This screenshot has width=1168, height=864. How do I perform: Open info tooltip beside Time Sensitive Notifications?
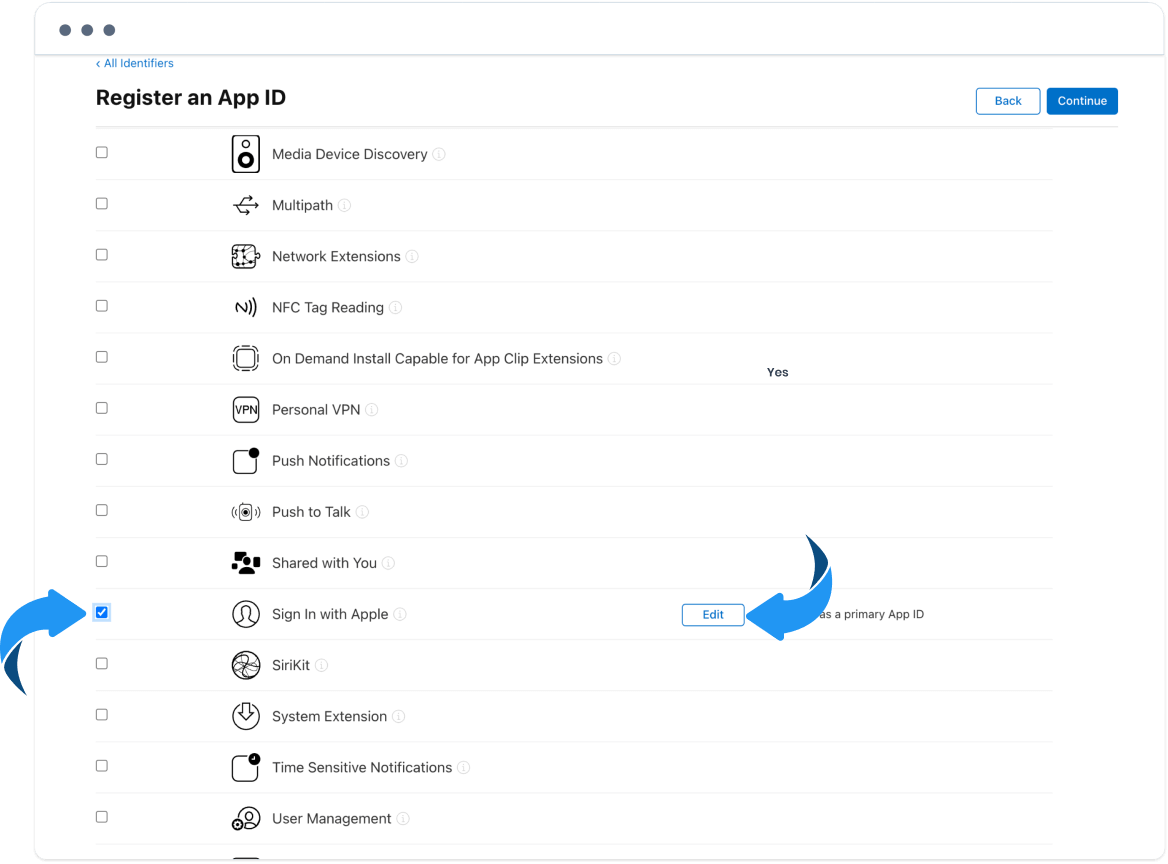coord(463,767)
